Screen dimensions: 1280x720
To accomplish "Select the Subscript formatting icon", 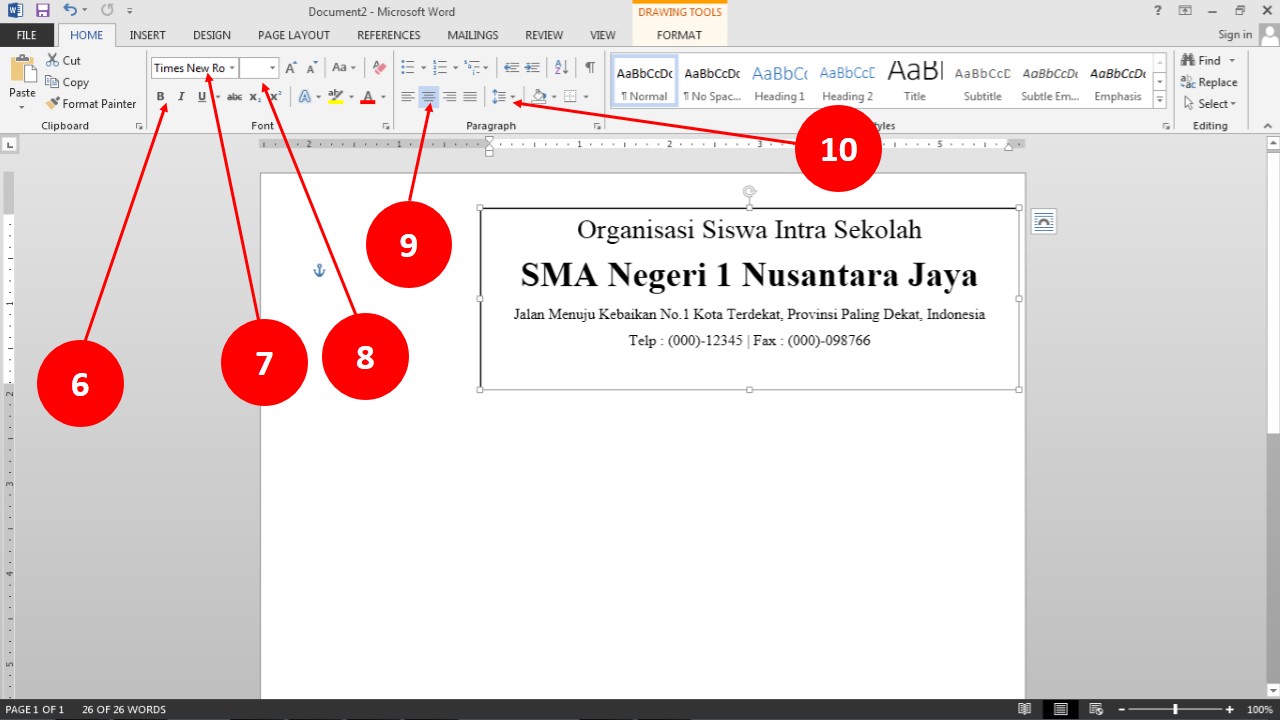I will 253,97.
